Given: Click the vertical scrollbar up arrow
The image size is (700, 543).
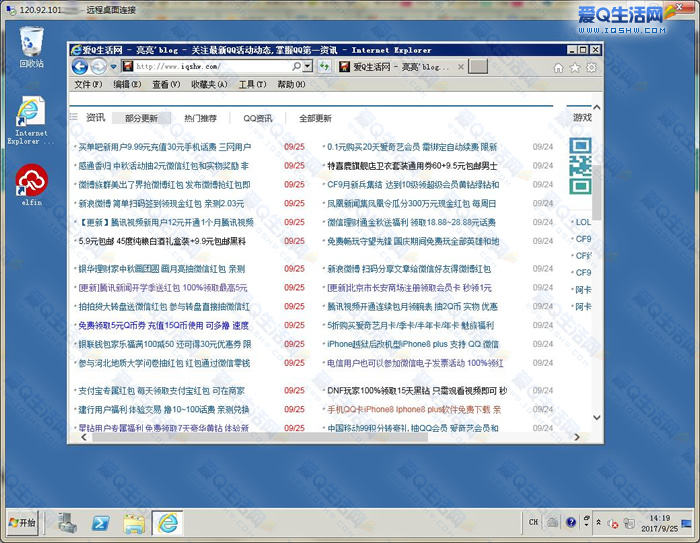Looking at the screenshot, I should tap(596, 108).
